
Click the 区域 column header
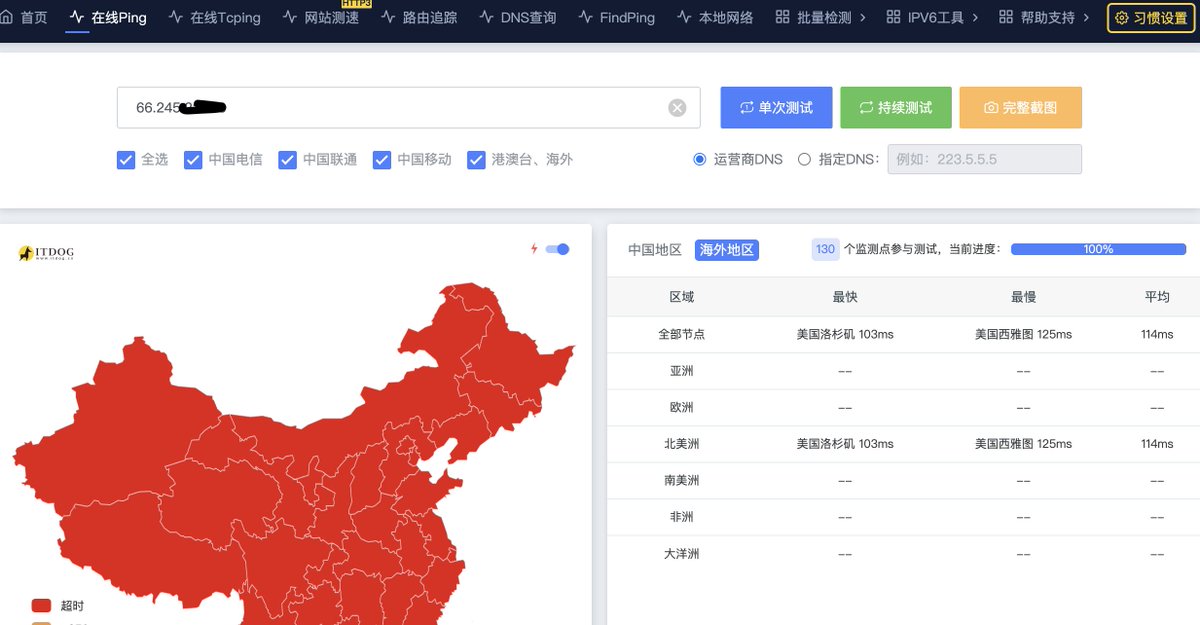coord(681,297)
